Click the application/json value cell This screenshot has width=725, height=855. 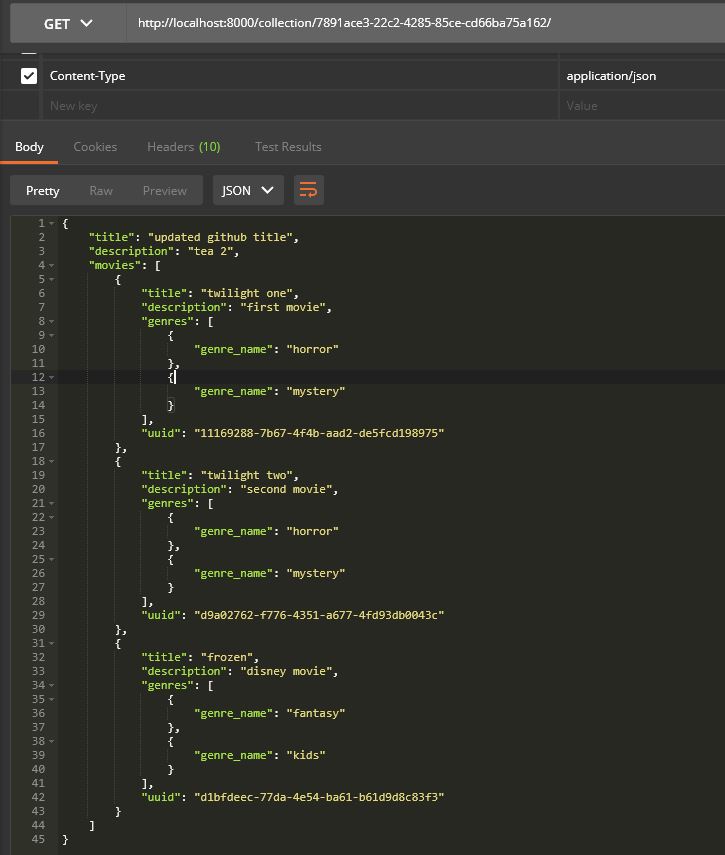click(642, 76)
